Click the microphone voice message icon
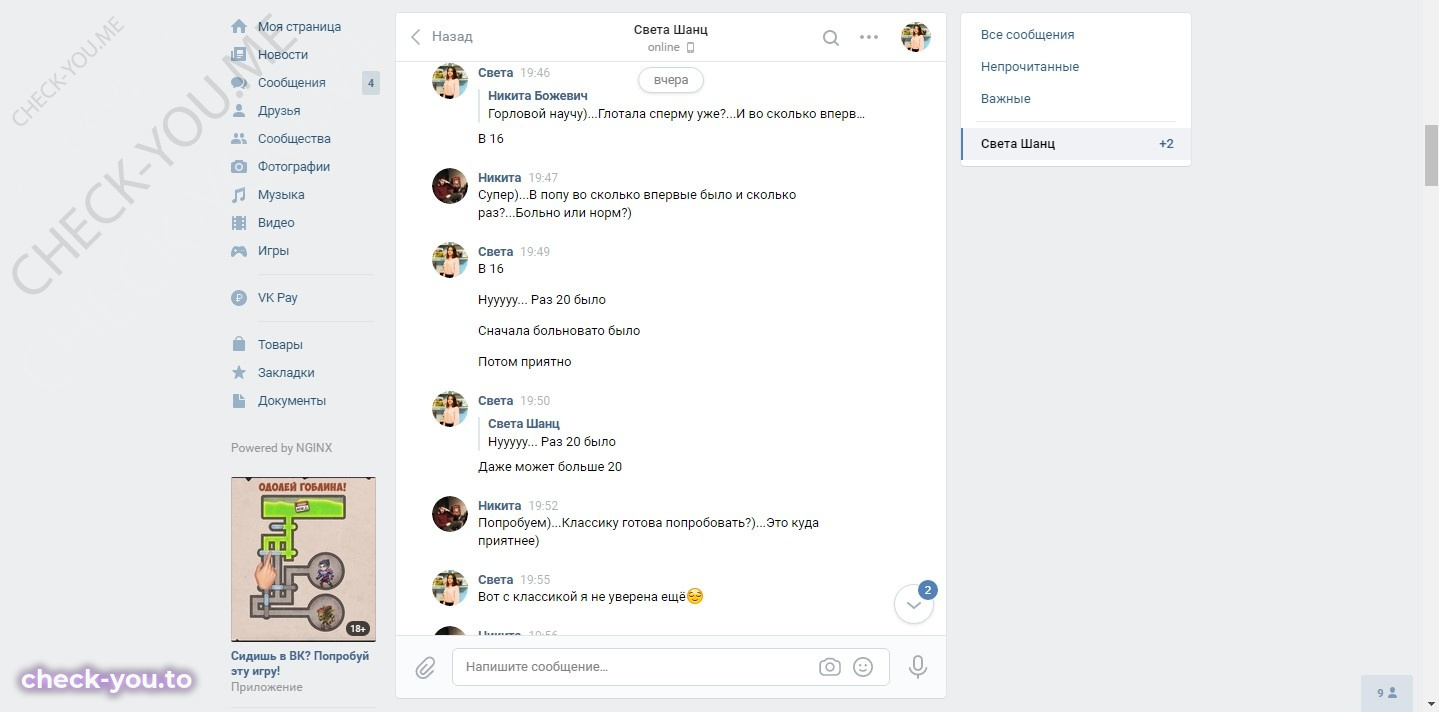 918,667
